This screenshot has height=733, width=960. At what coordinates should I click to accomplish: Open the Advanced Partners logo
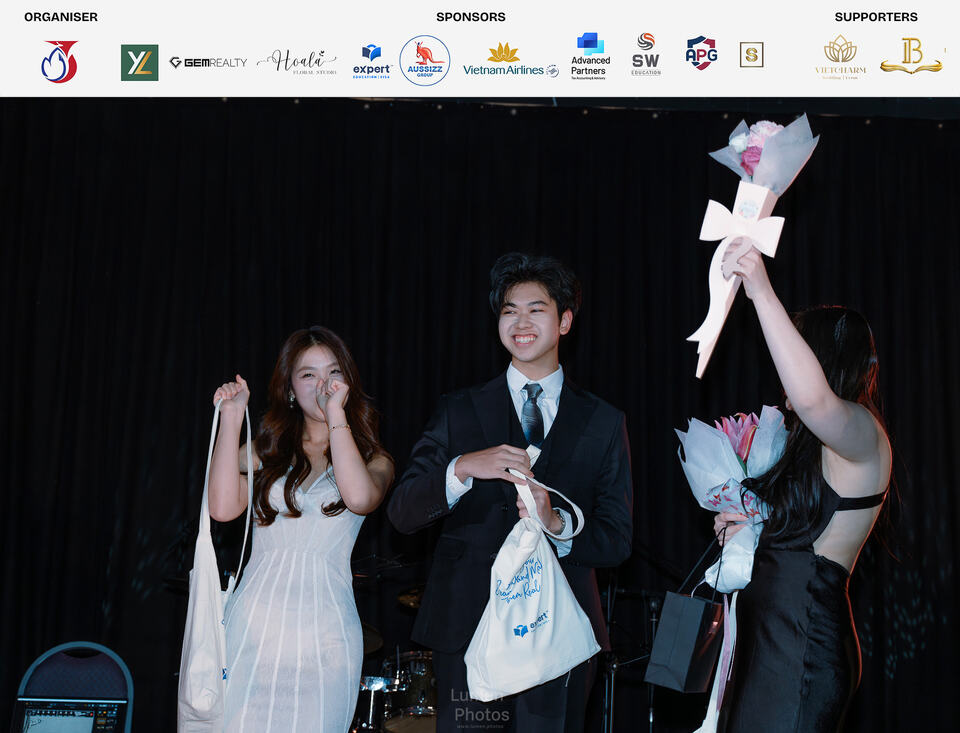(590, 56)
